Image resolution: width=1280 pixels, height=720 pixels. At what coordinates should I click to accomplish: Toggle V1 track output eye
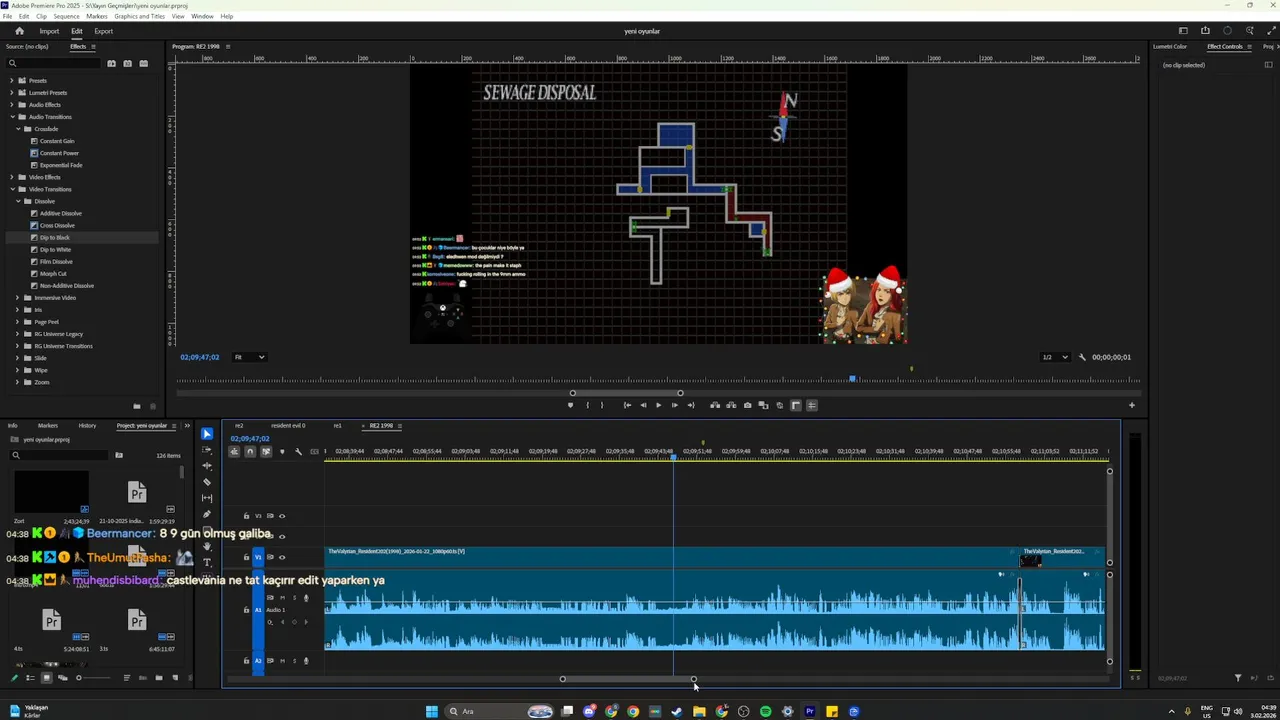click(282, 557)
